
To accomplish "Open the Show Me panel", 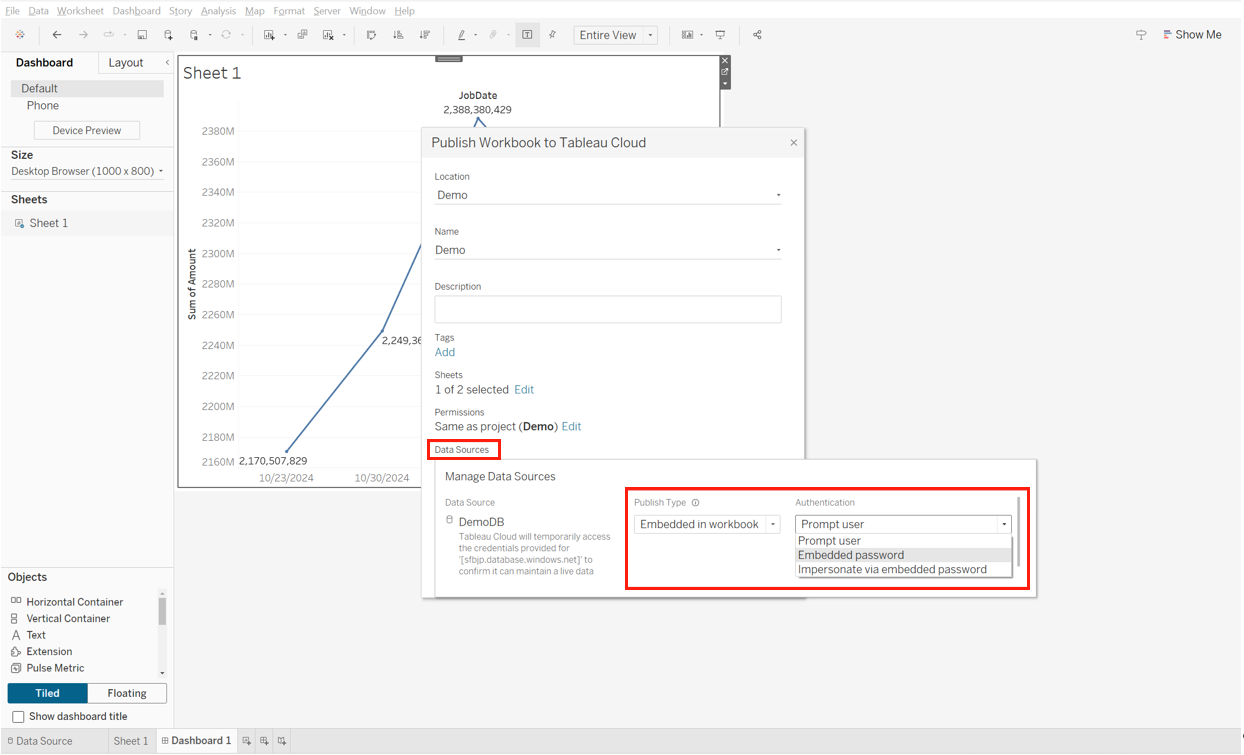I will click(x=1193, y=34).
